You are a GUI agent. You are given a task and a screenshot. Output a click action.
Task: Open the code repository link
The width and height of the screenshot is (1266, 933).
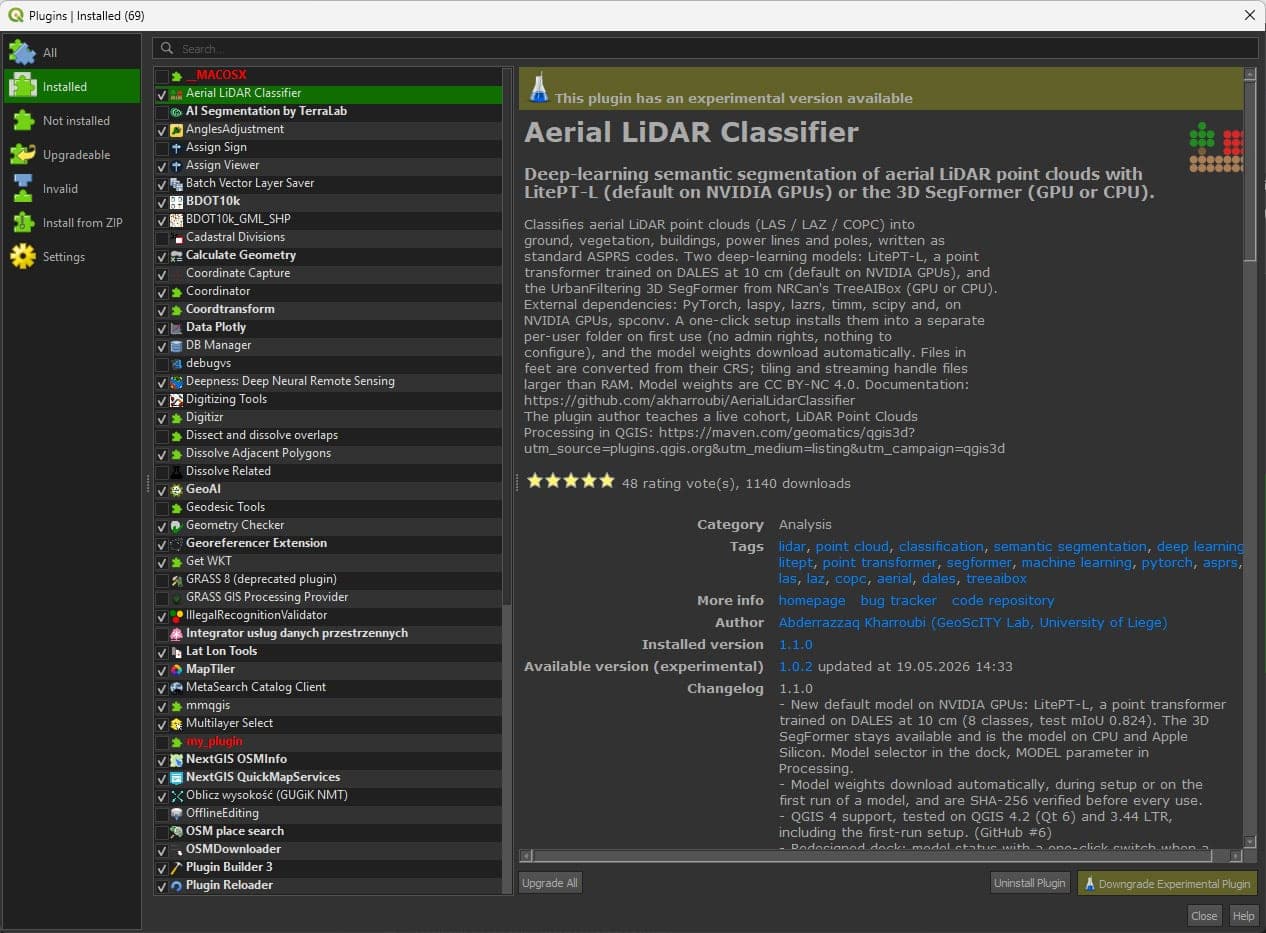pyautogui.click(x=1003, y=600)
